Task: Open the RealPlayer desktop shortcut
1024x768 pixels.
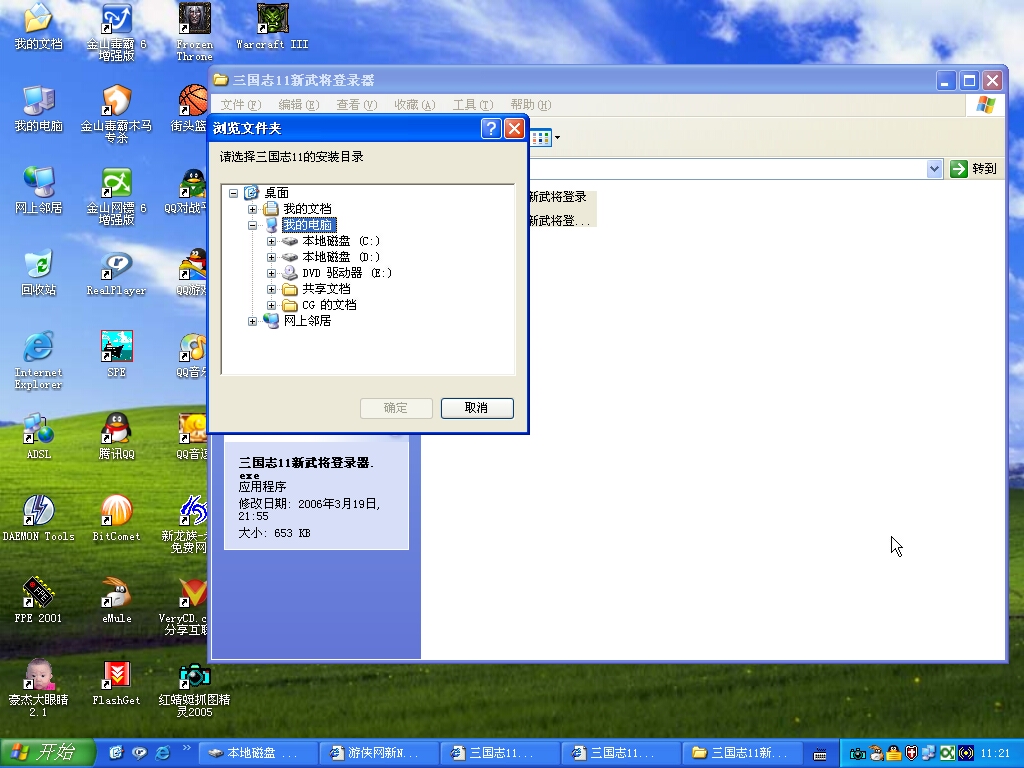Action: [x=116, y=266]
